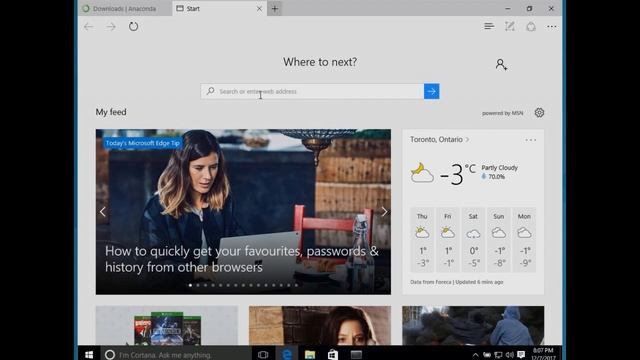Select Fri forecast column
The image size is (640, 360).
[x=448, y=240]
